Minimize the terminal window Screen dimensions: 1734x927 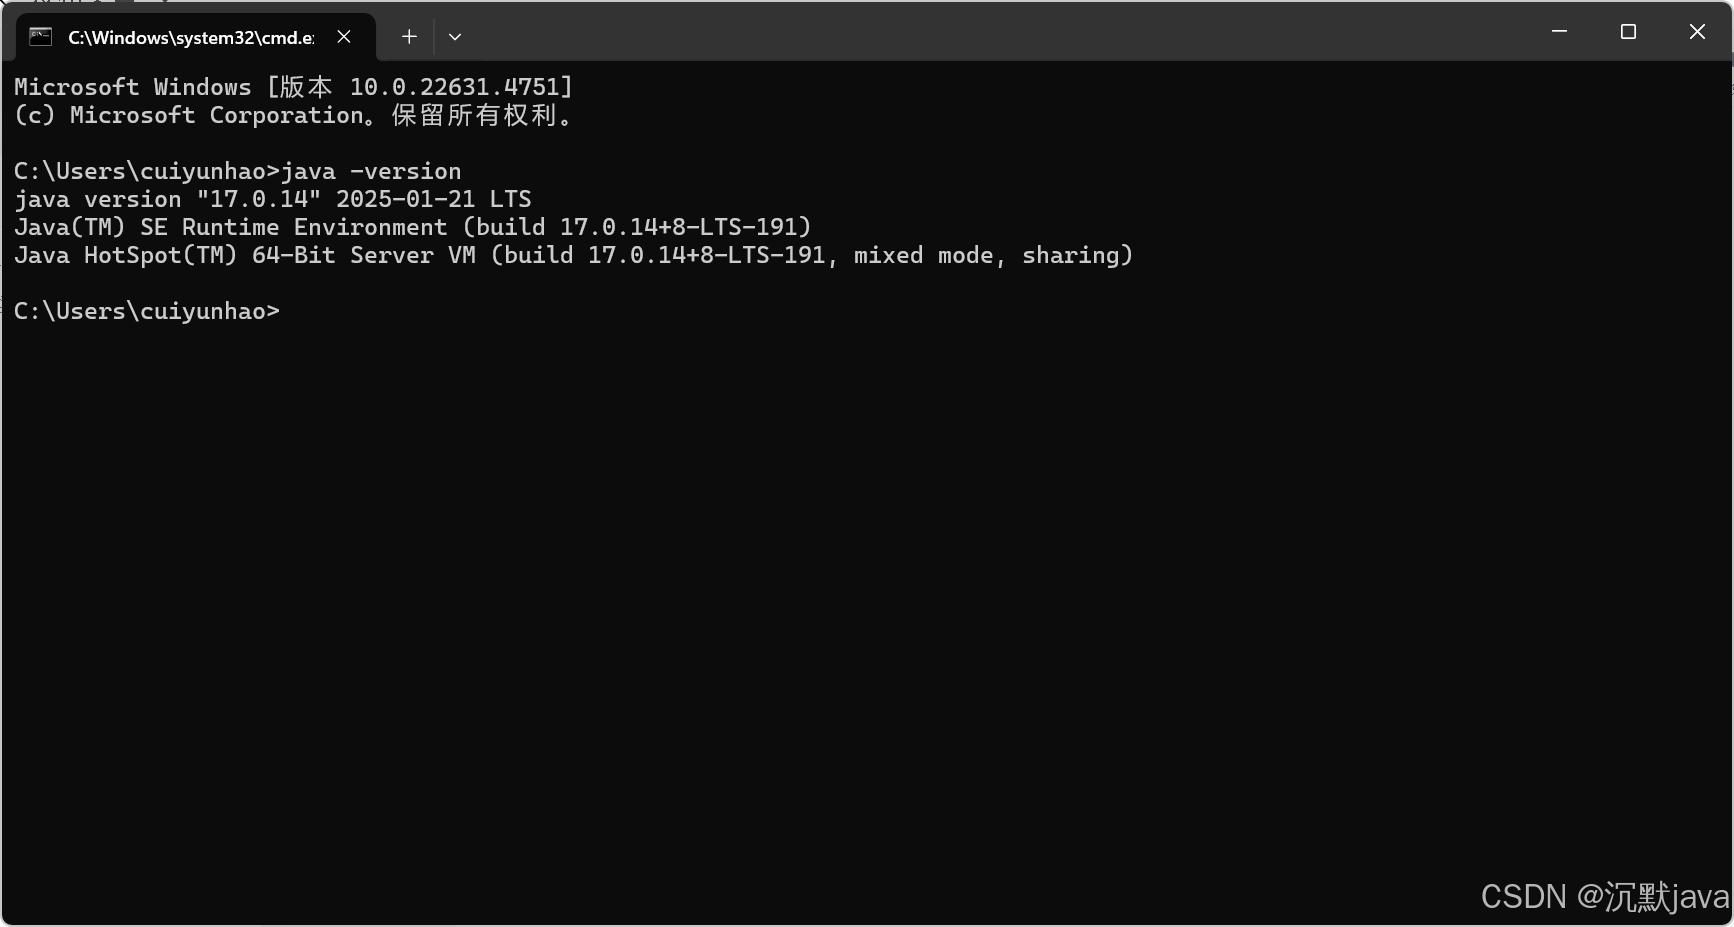click(x=1559, y=32)
